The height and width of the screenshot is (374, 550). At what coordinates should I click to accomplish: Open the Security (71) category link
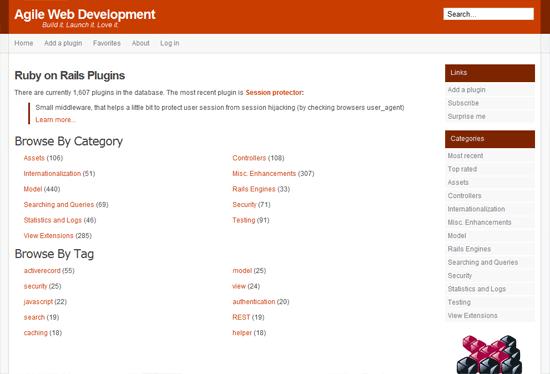(244, 204)
